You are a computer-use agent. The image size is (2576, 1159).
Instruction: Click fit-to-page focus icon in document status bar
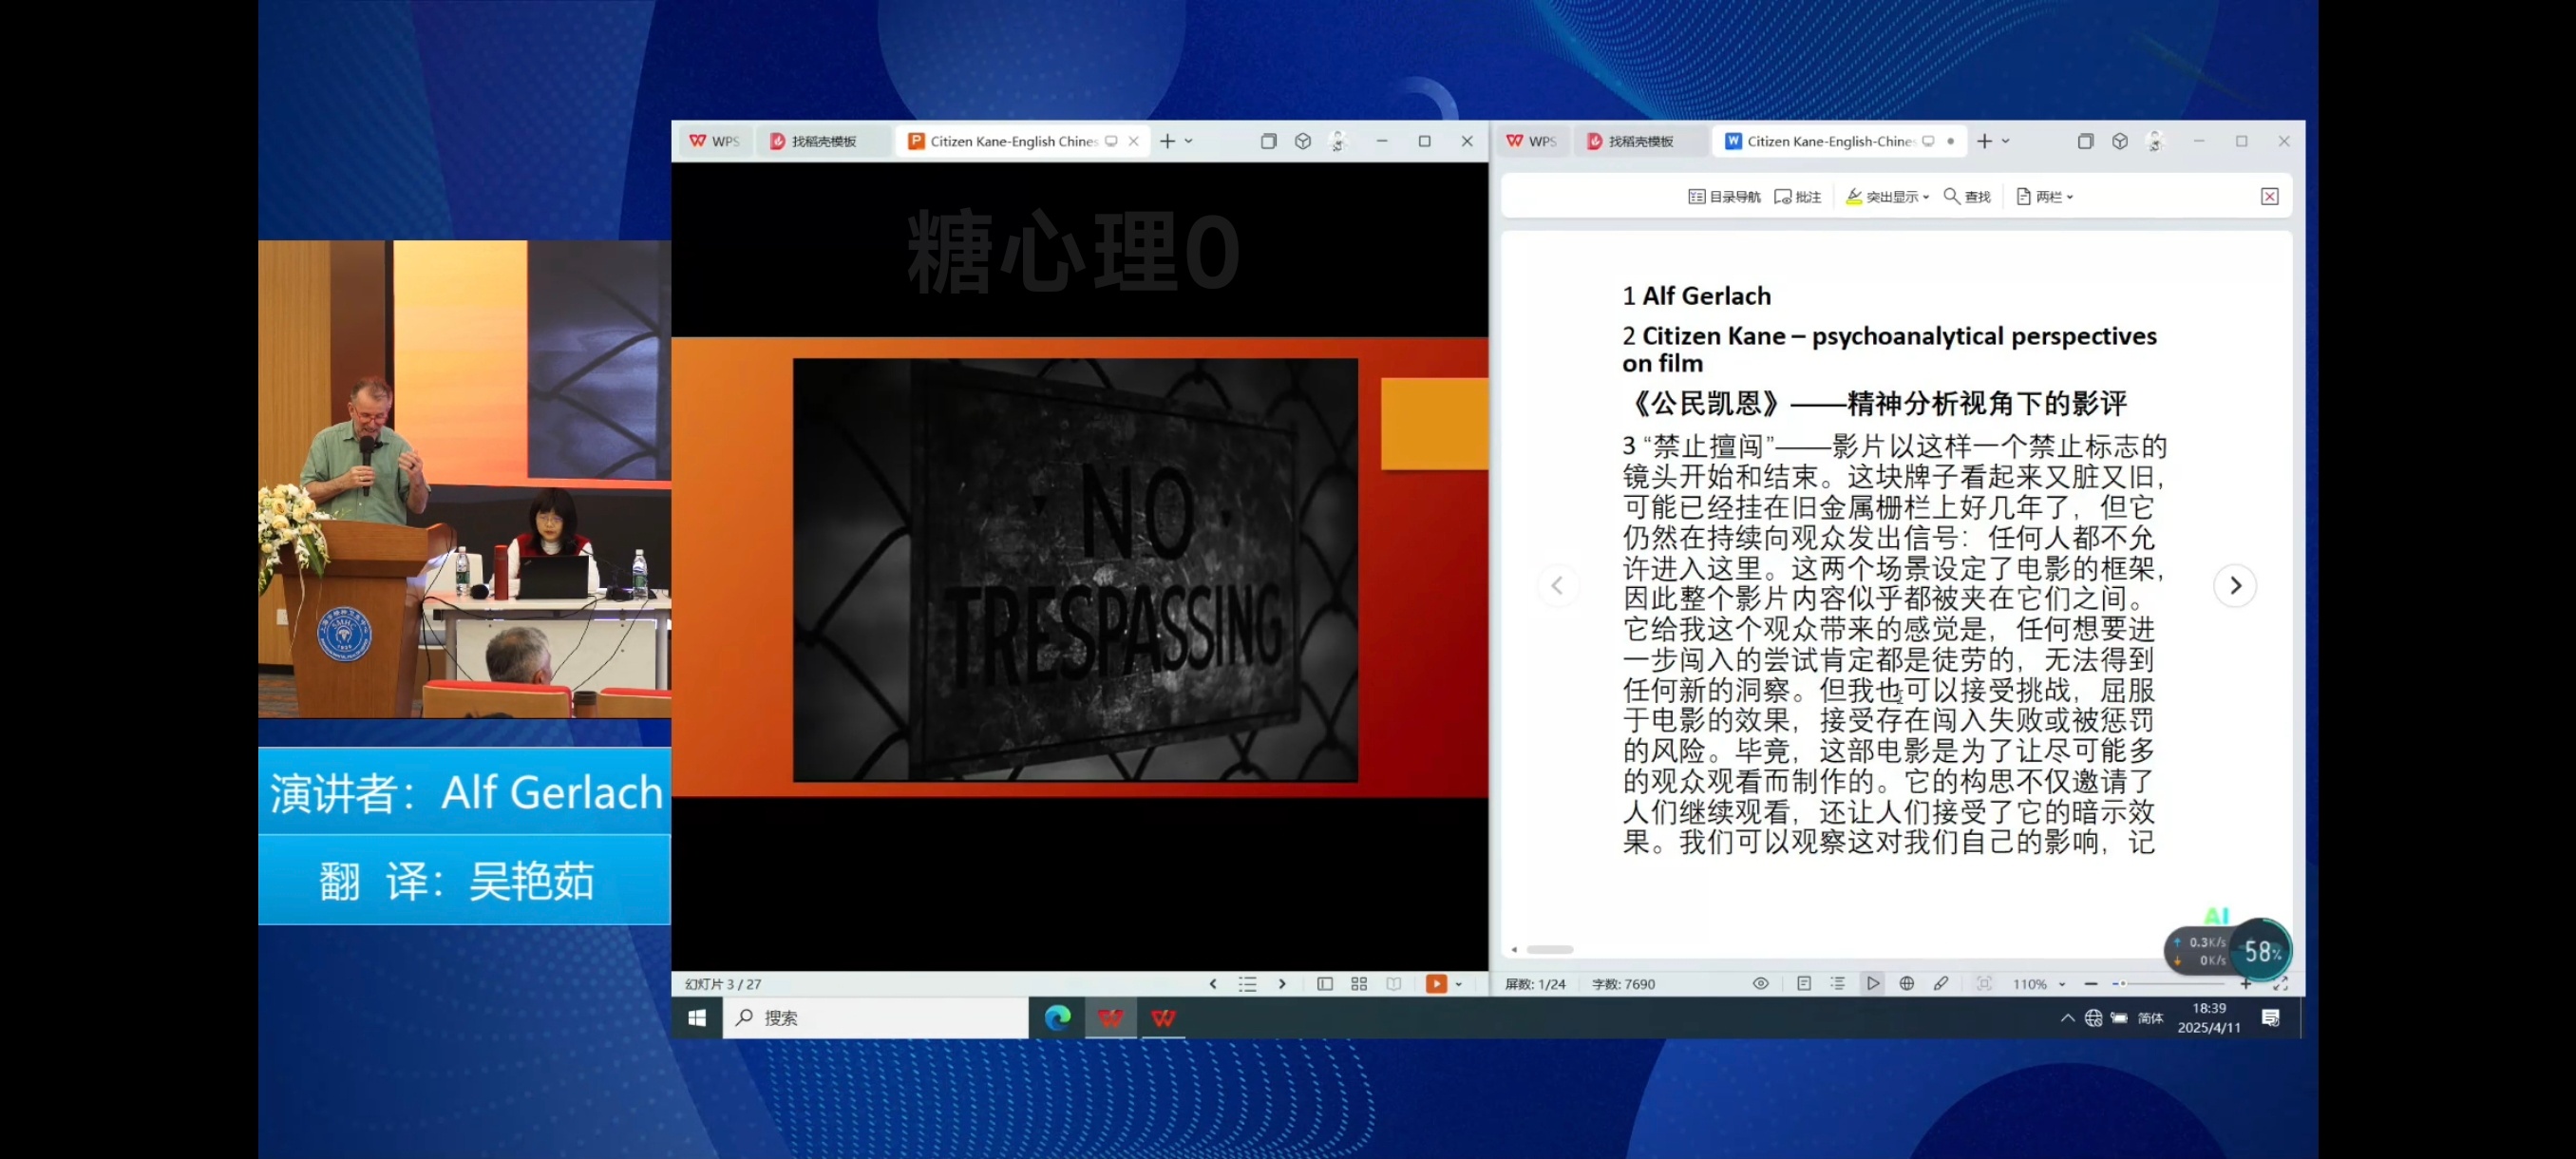[x=1985, y=984]
